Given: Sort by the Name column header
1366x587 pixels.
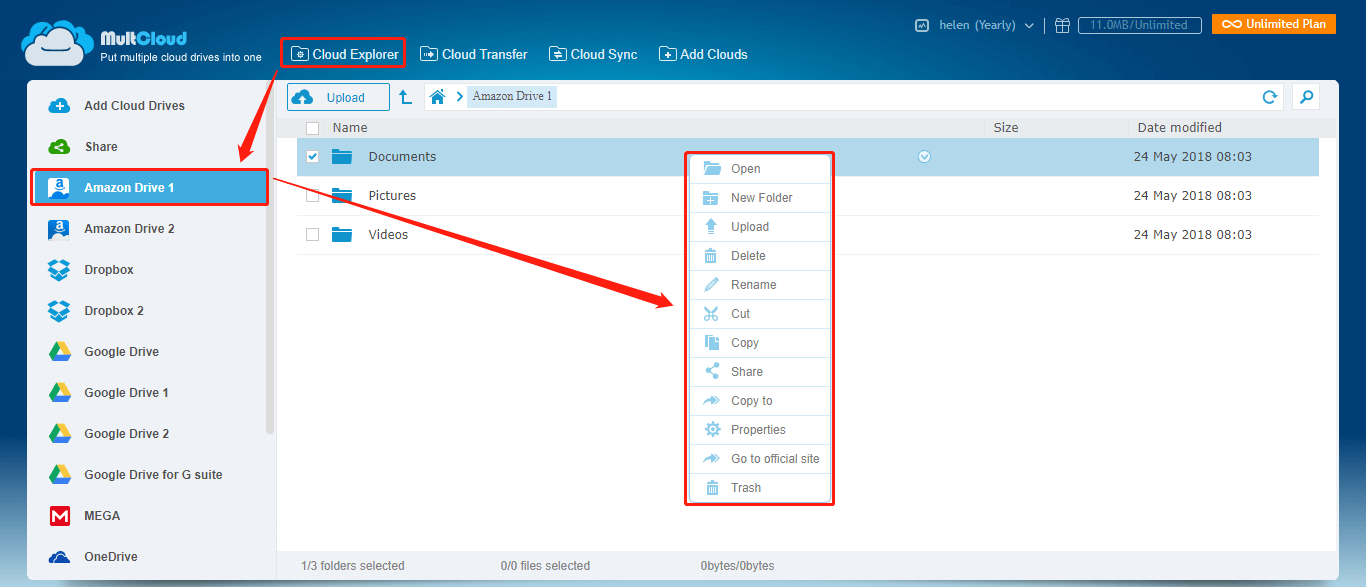Looking at the screenshot, I should (350, 128).
